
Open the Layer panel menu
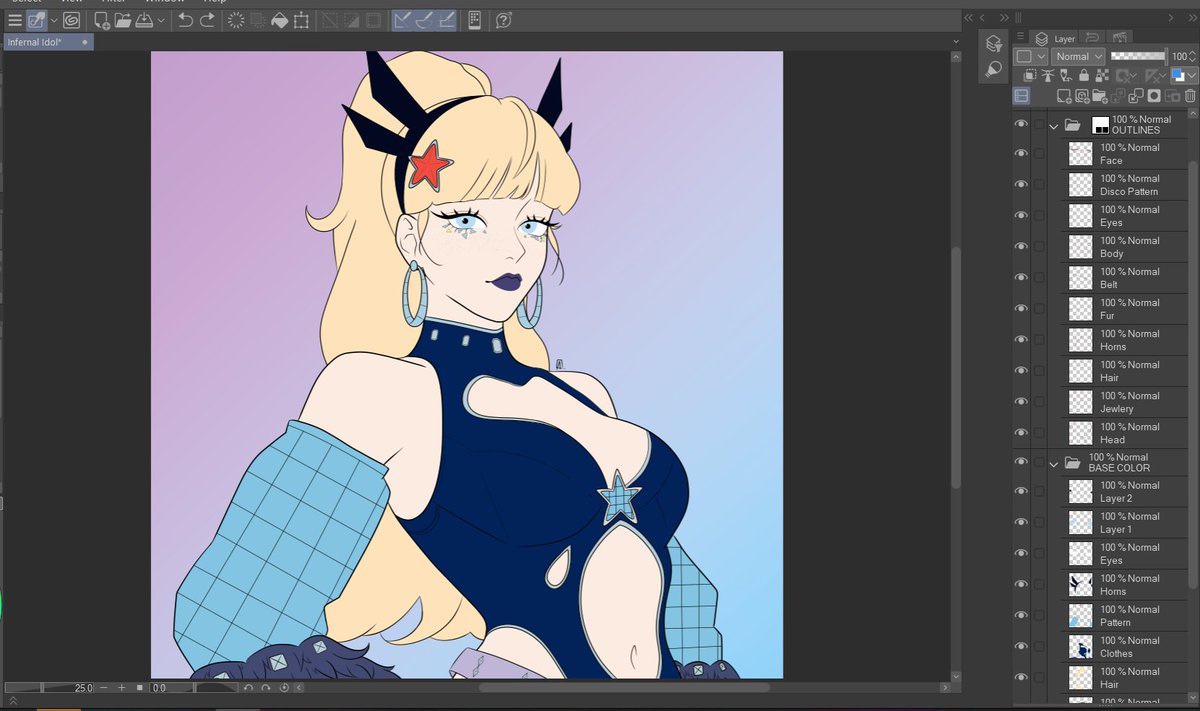(x=1021, y=37)
